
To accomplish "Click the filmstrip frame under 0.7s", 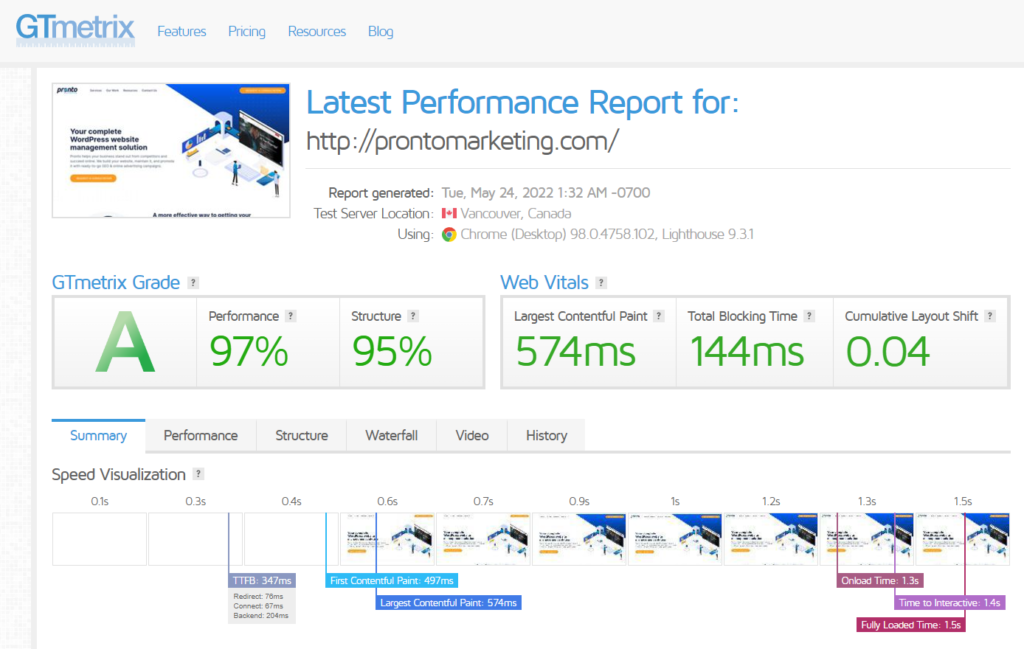I will coord(483,539).
